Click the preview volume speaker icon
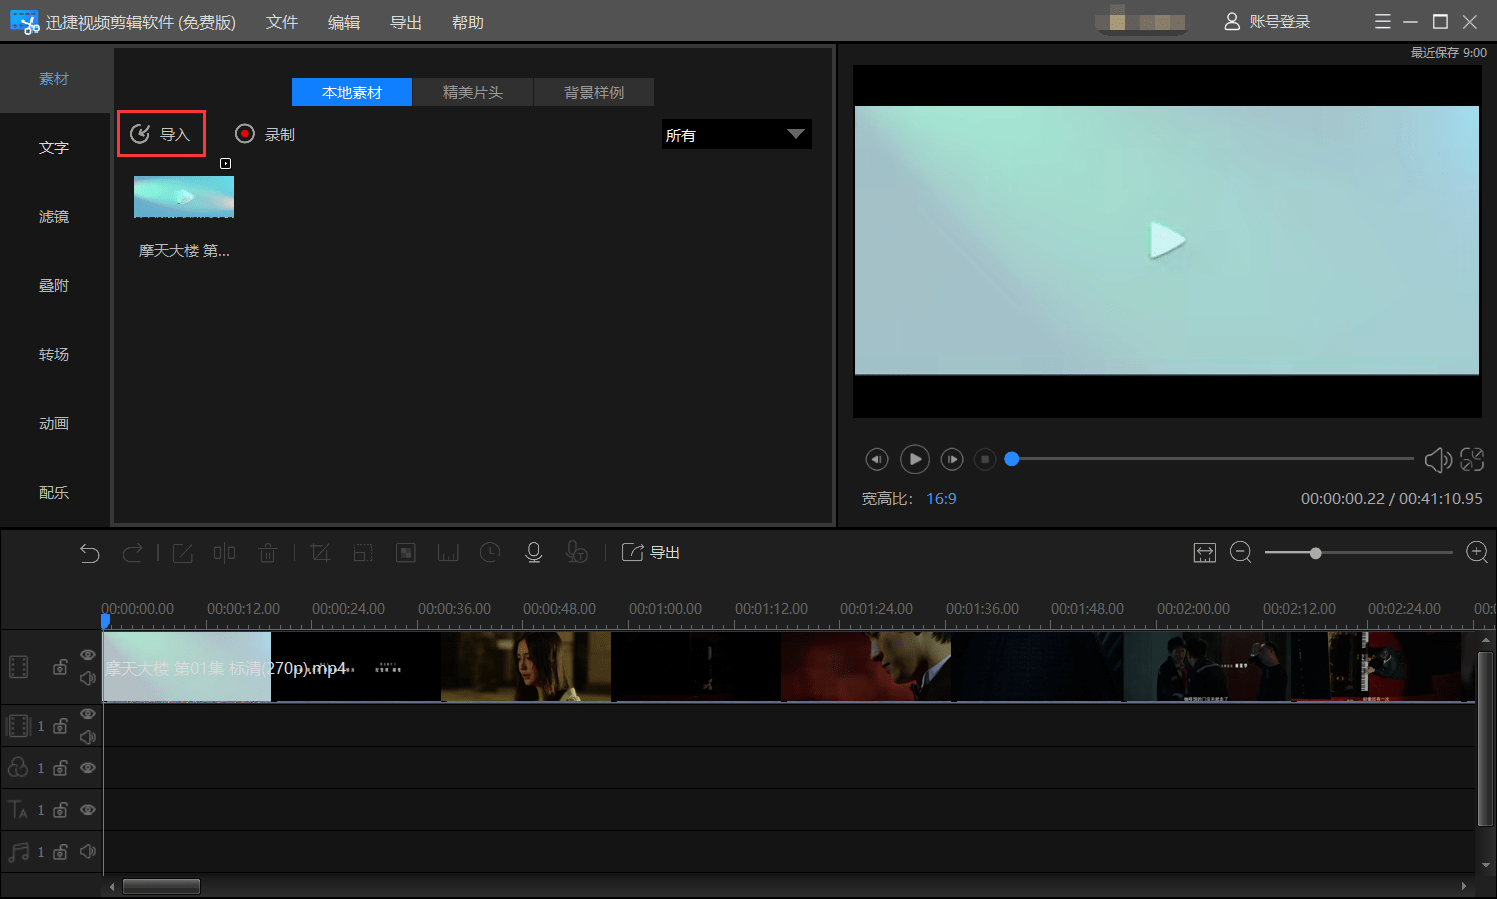Screen dimensions: 1497x899 click(1438, 459)
